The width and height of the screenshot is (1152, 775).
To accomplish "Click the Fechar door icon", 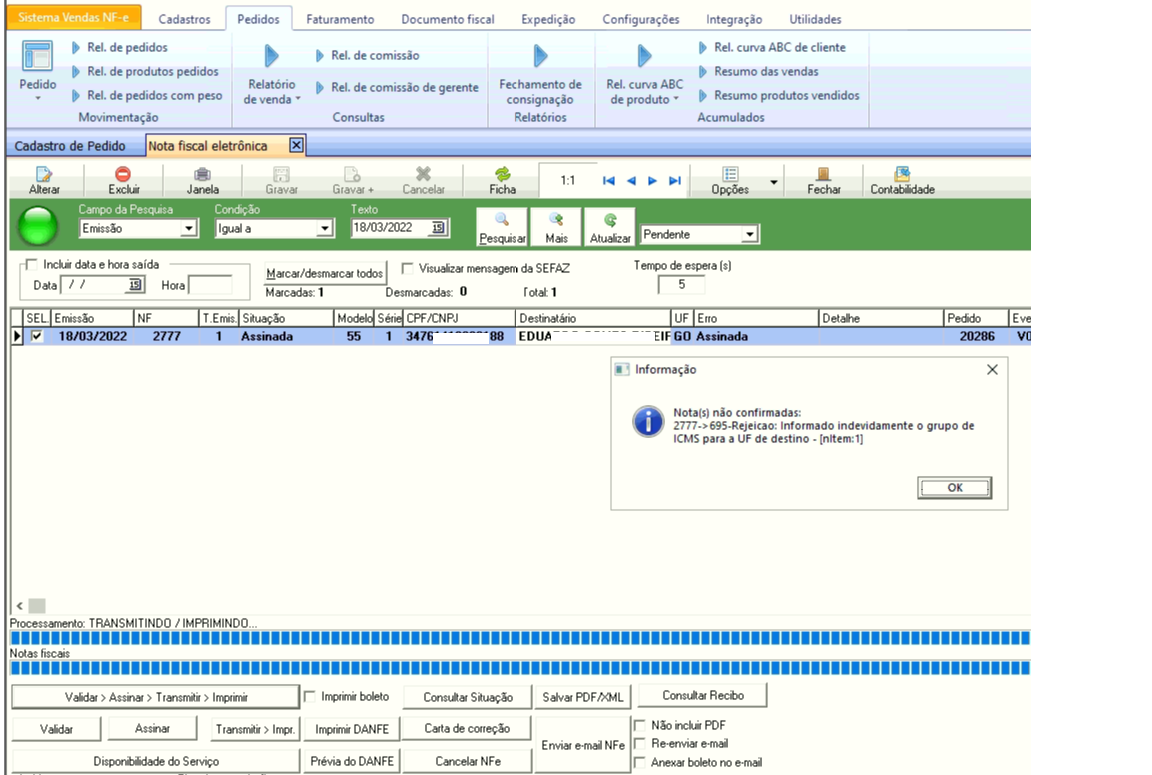I will [824, 174].
